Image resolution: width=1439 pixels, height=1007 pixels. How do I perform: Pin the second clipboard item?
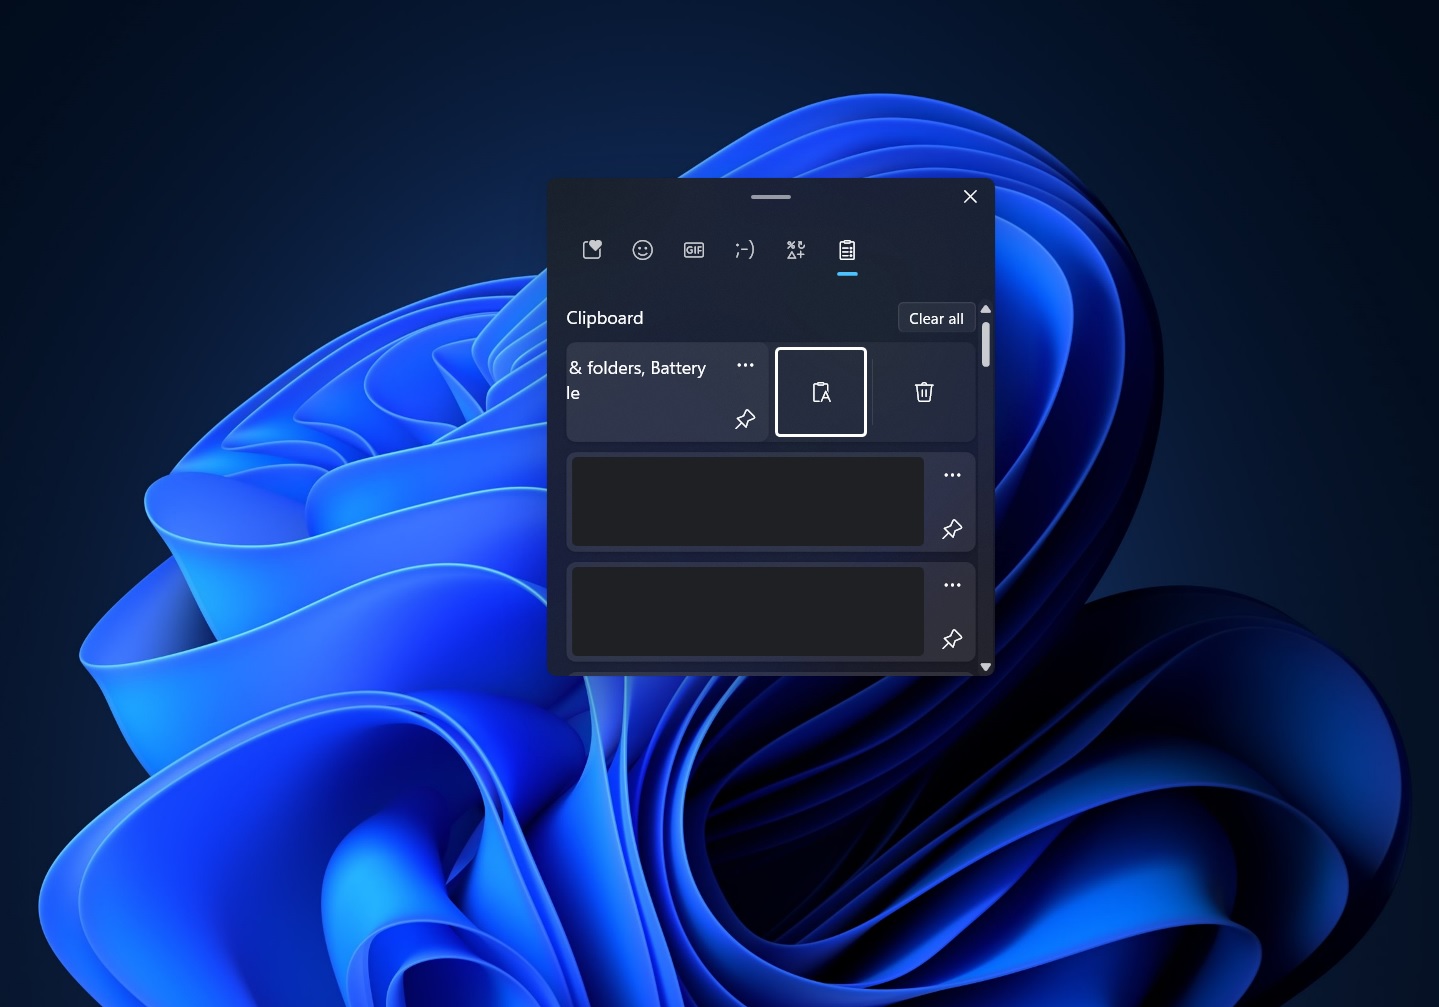(952, 530)
